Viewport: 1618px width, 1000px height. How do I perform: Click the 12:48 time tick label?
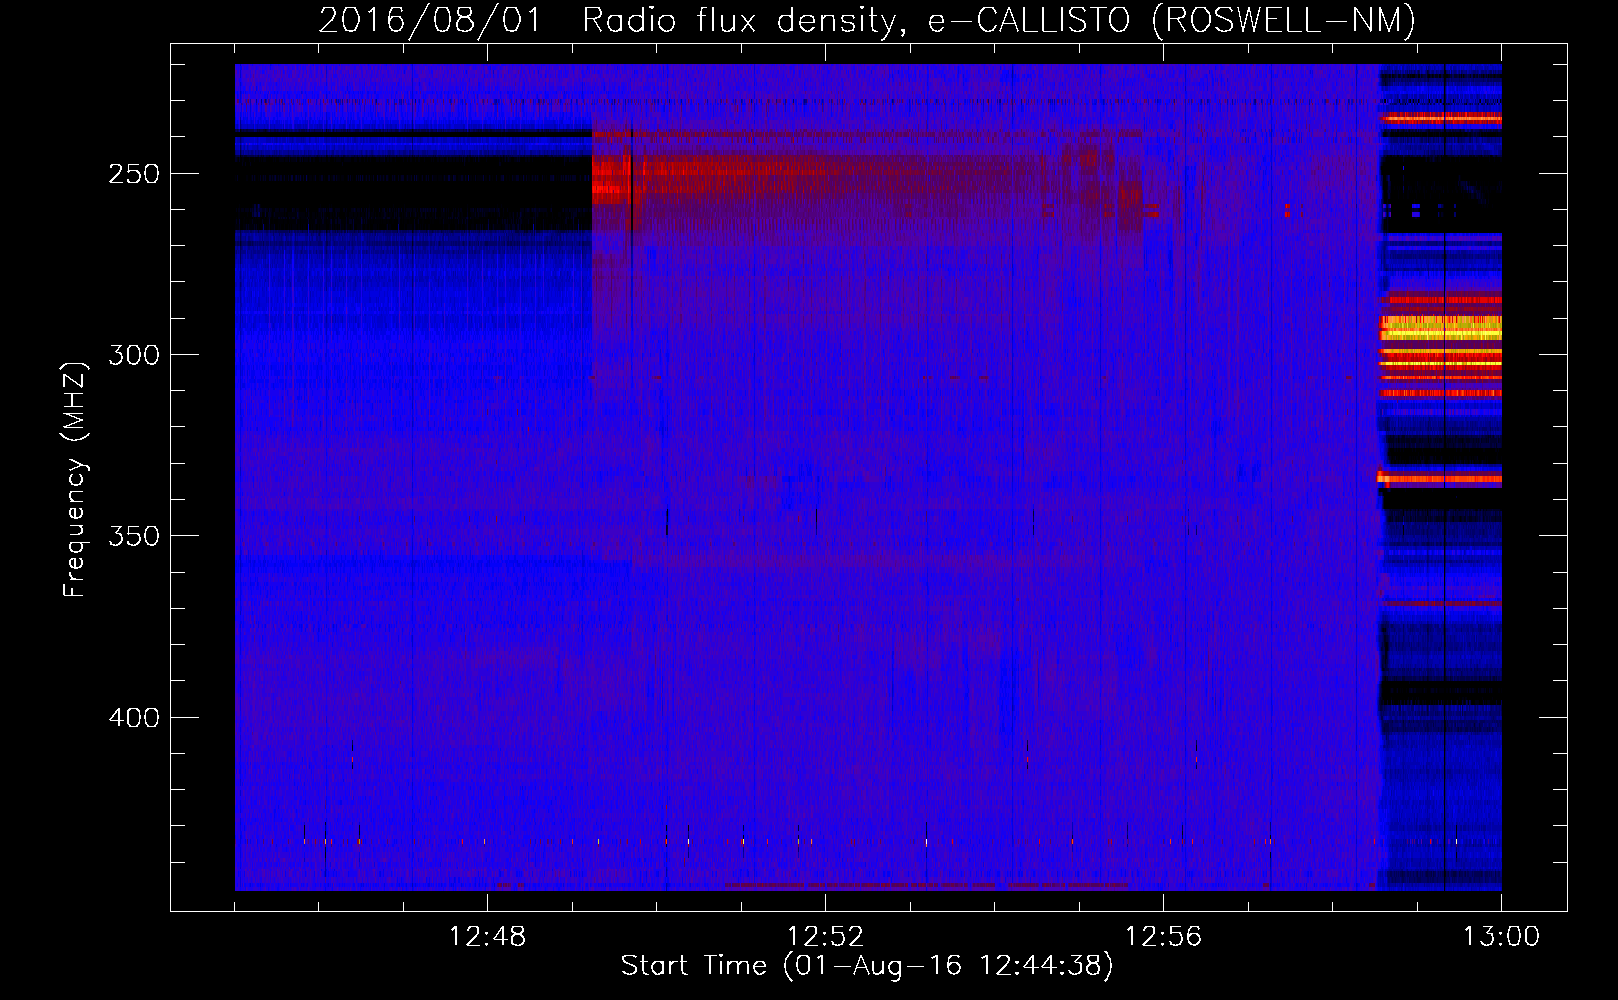point(487,937)
